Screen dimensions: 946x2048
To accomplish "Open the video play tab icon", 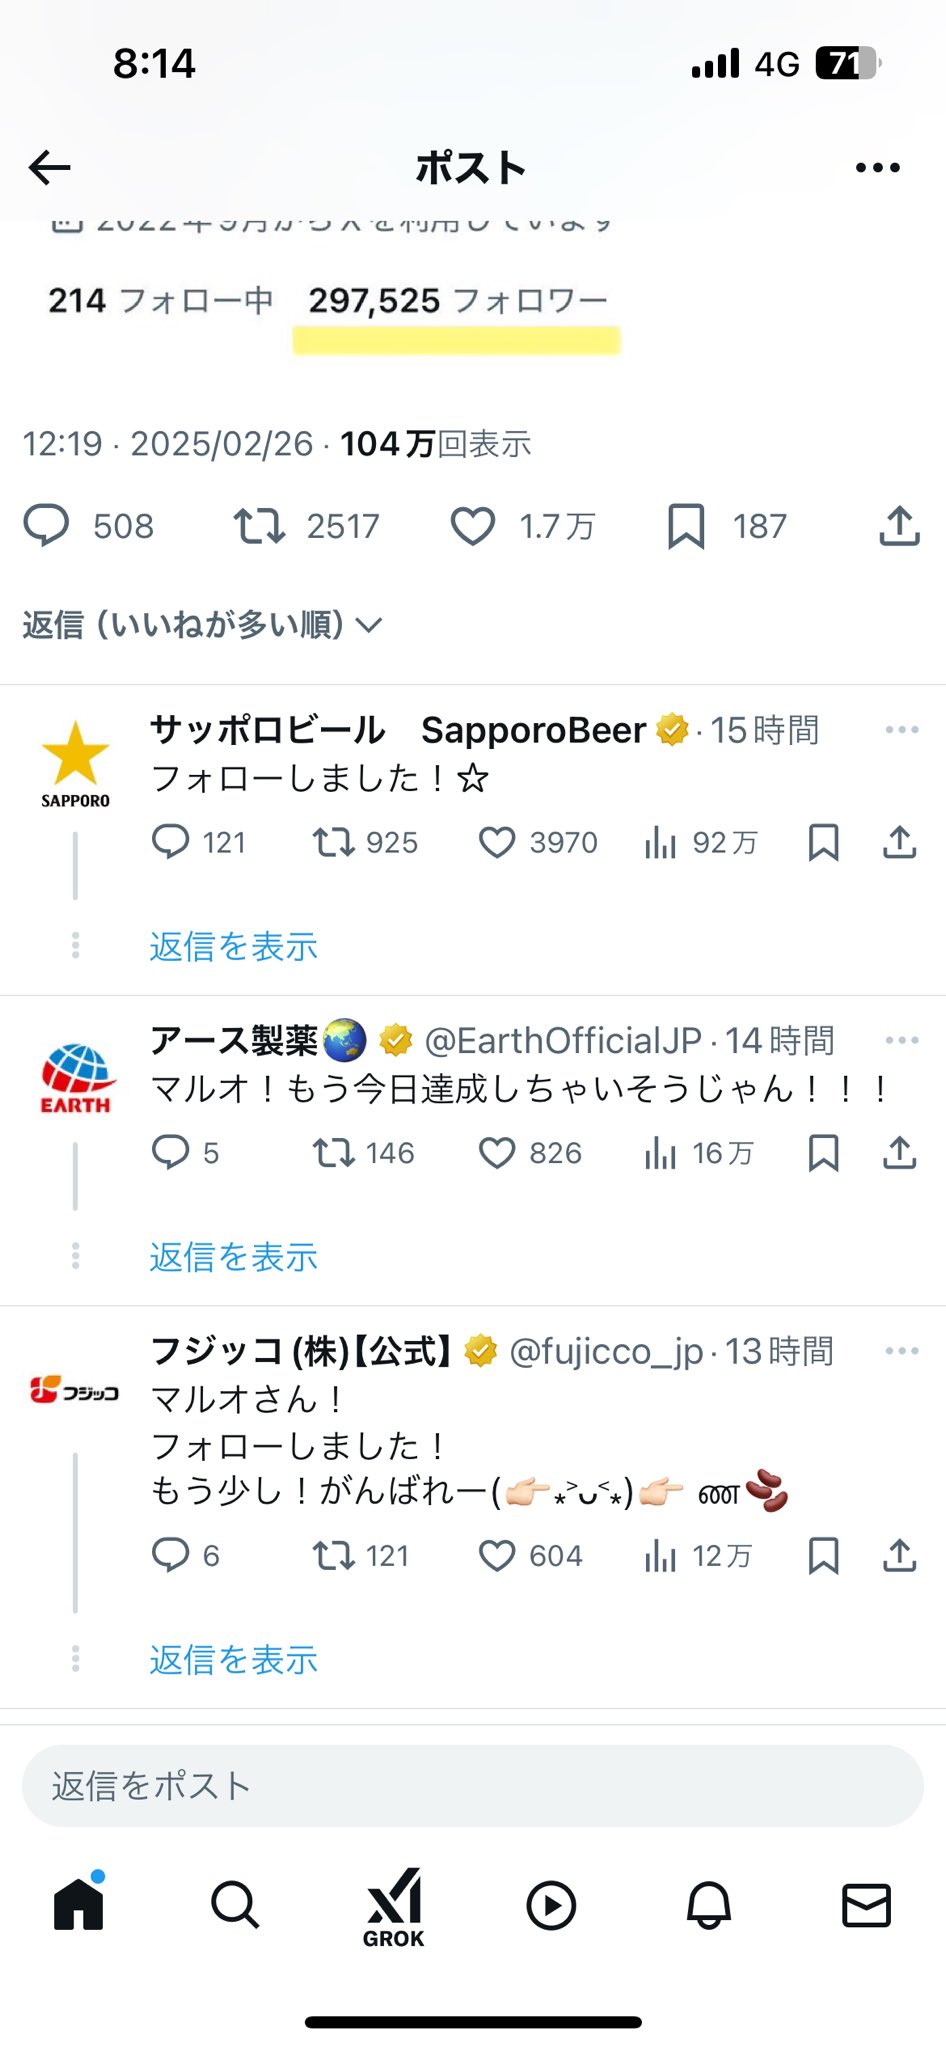I will tap(551, 1905).
